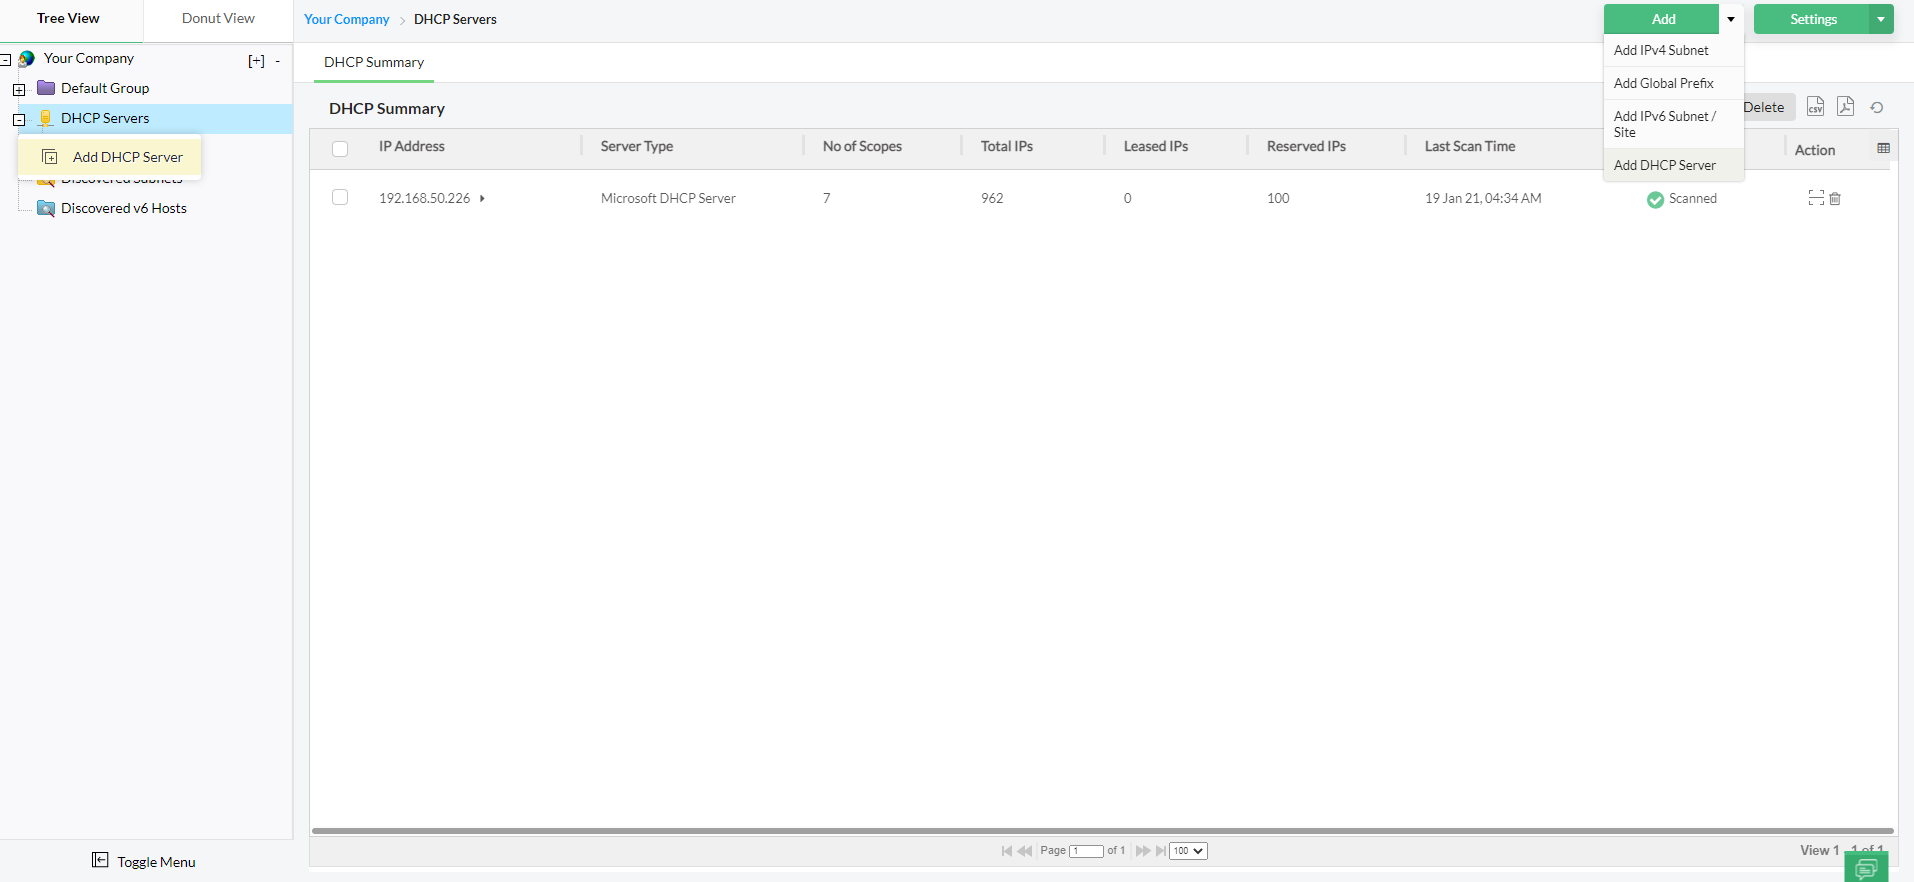
Task: Click the refresh icon beside PDF export
Action: click(x=1877, y=107)
